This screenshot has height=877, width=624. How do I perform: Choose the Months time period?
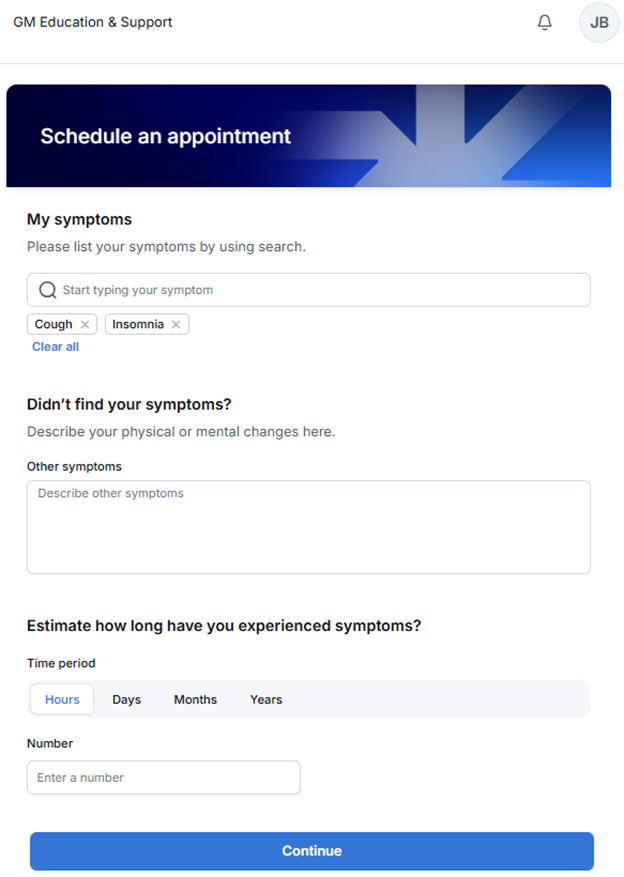(195, 699)
